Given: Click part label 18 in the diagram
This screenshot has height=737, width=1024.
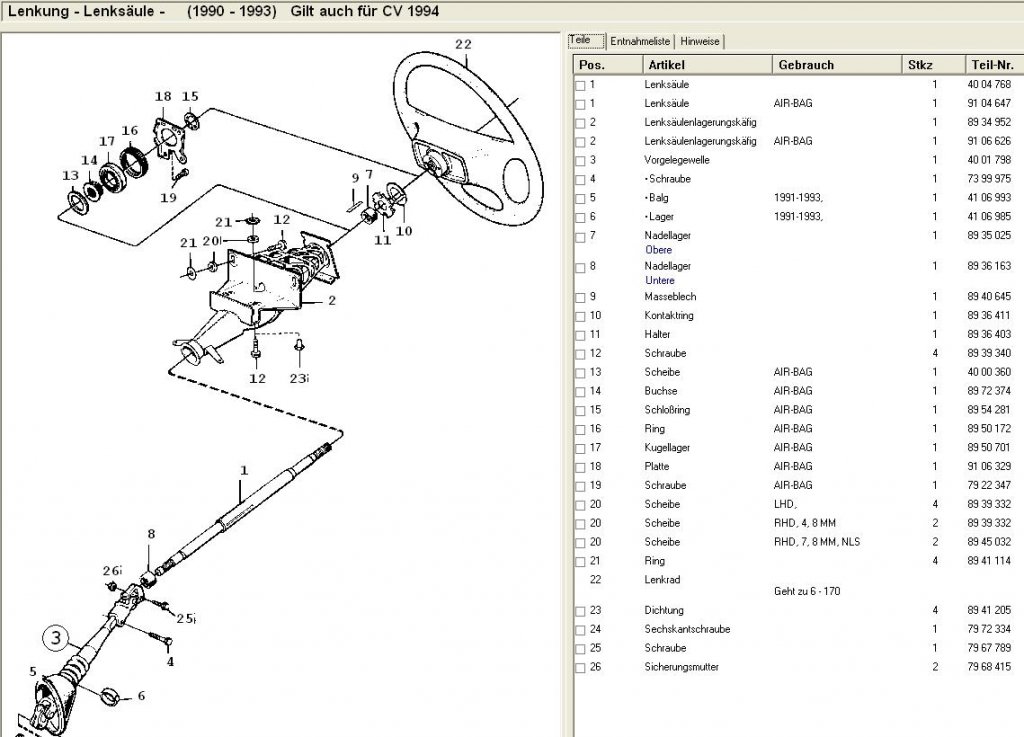Looking at the screenshot, I should pos(163,97).
